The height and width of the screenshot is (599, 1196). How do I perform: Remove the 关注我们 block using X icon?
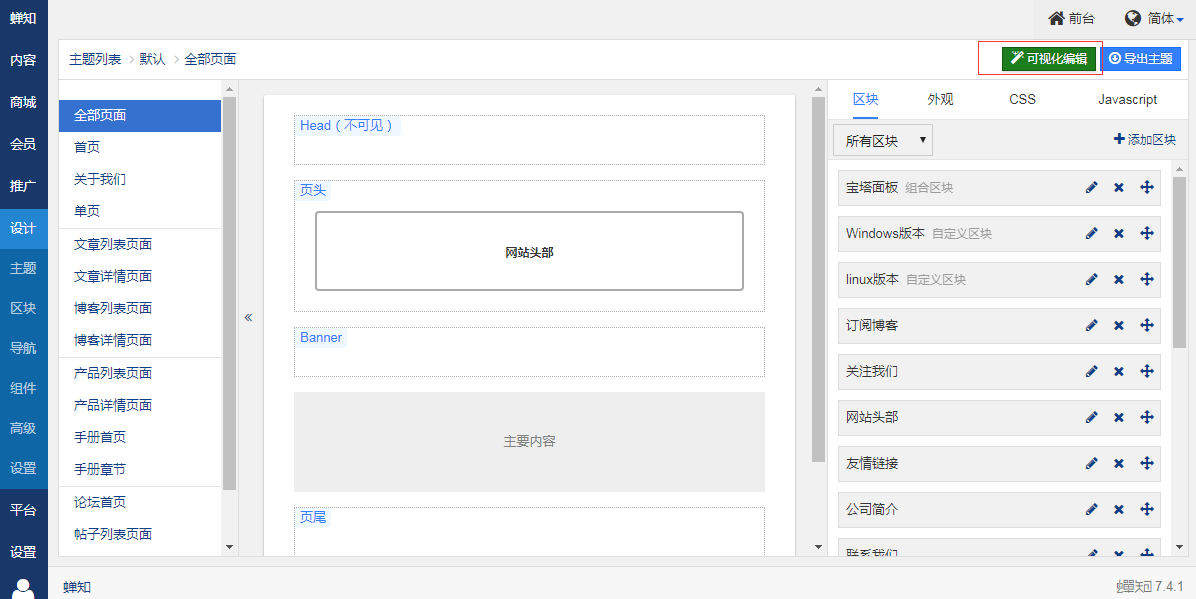pyautogui.click(x=1119, y=372)
